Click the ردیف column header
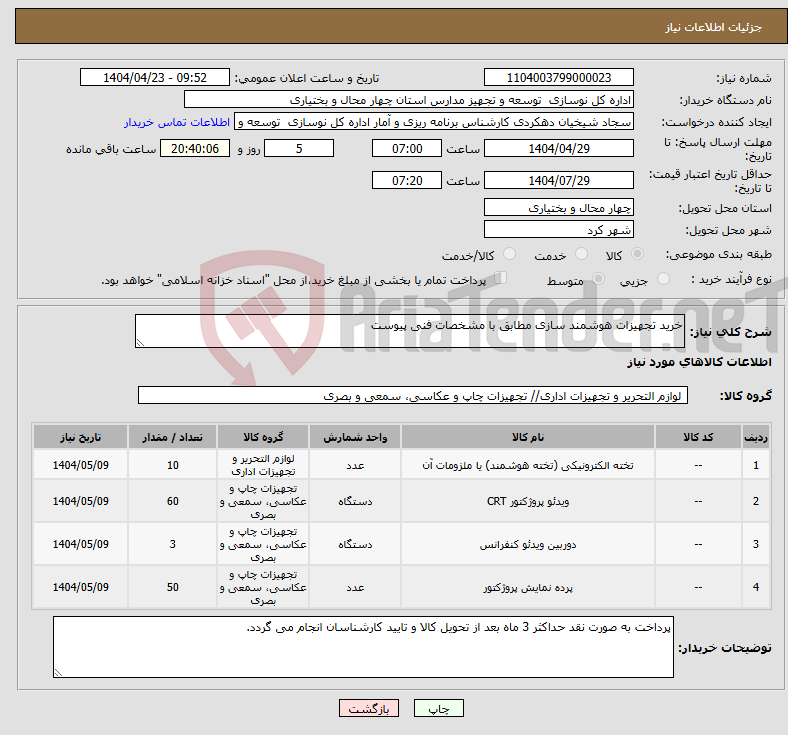The height and width of the screenshot is (735, 788). pos(755,437)
